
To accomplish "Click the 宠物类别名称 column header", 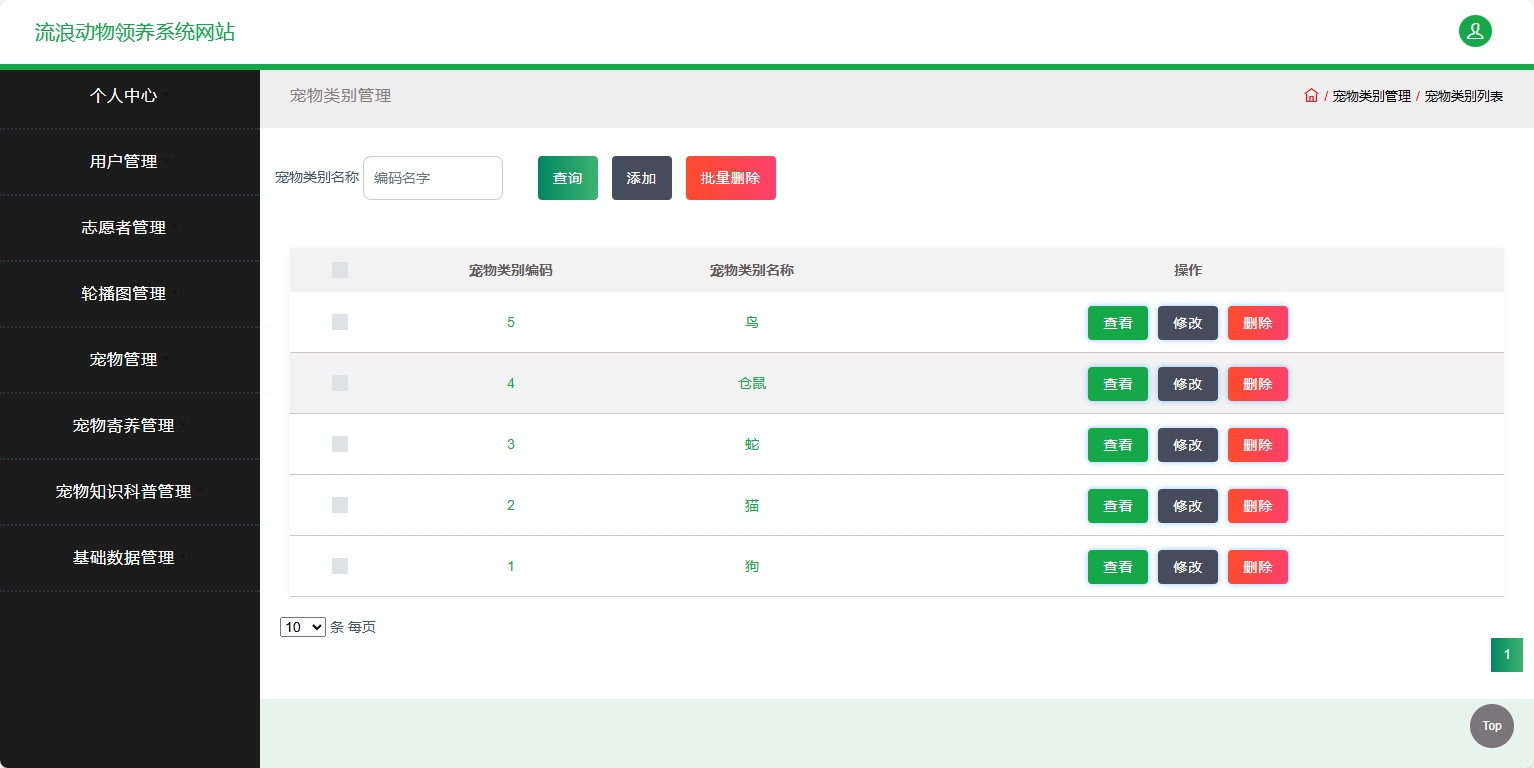I will pos(752,270).
